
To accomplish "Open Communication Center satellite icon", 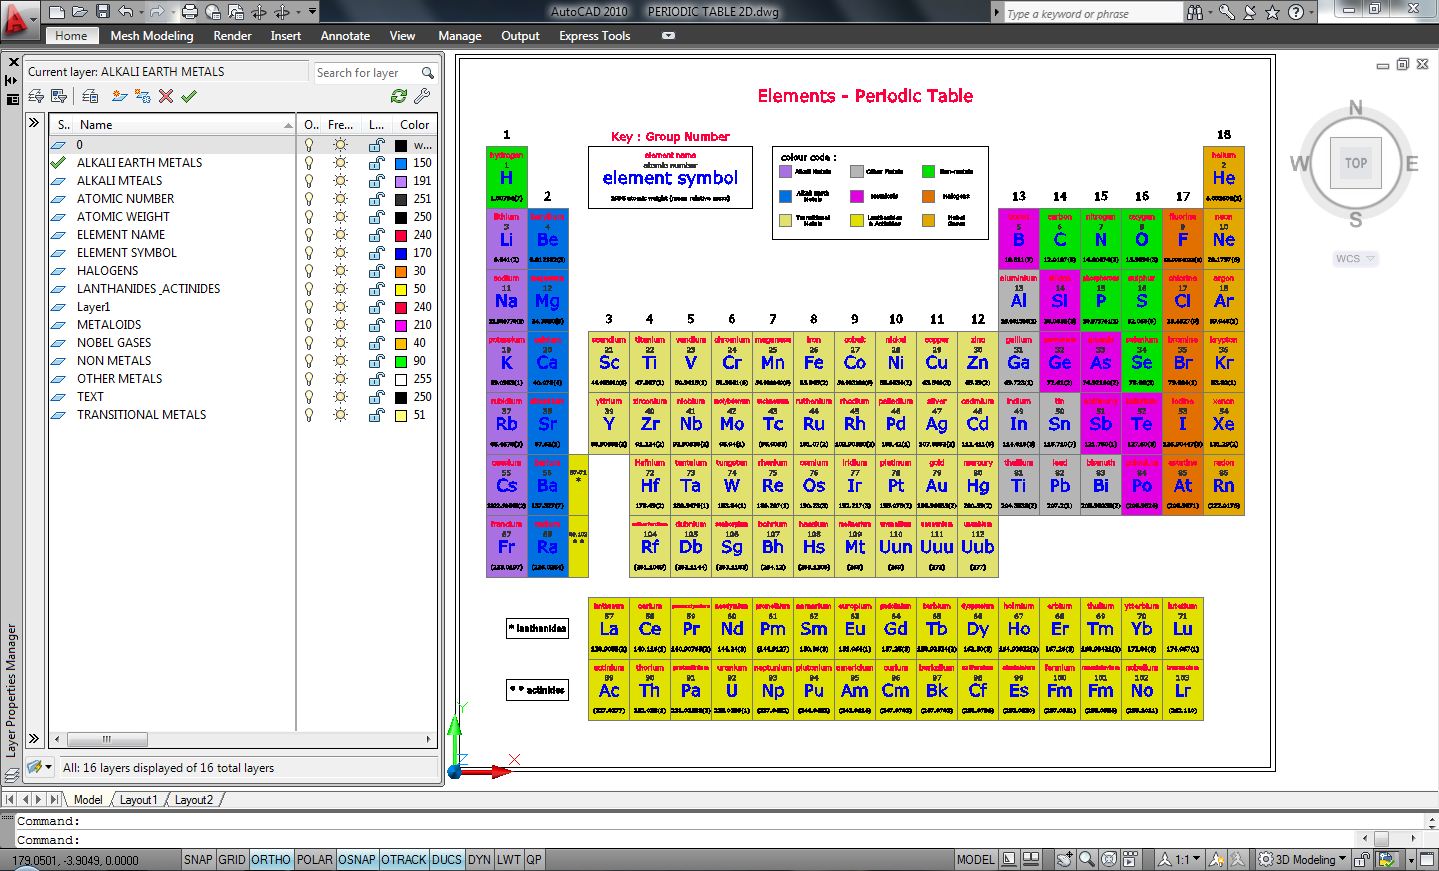I will coord(1250,12).
